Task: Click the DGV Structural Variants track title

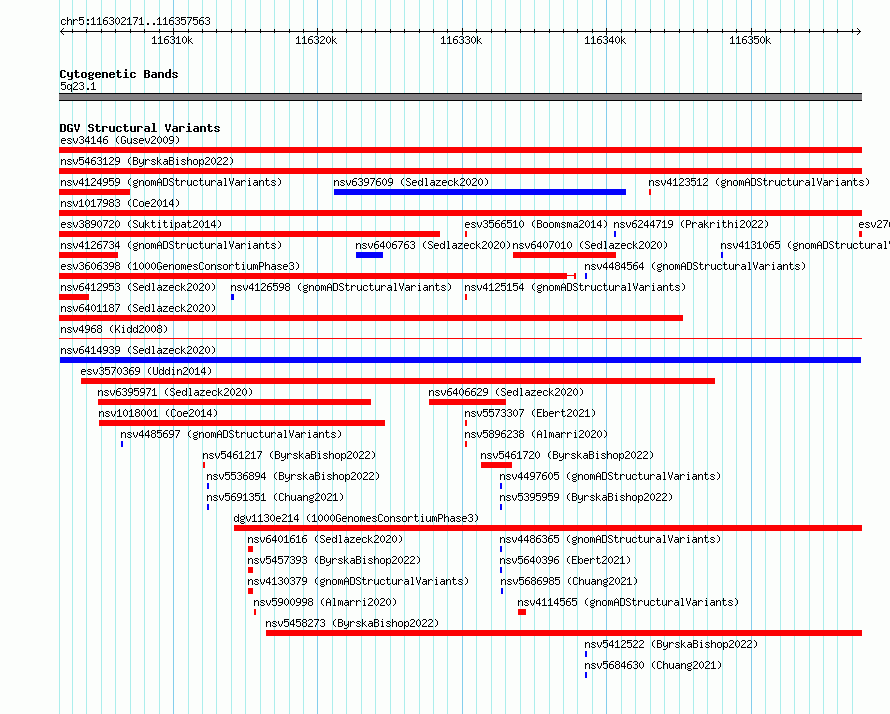Action: tap(140, 128)
